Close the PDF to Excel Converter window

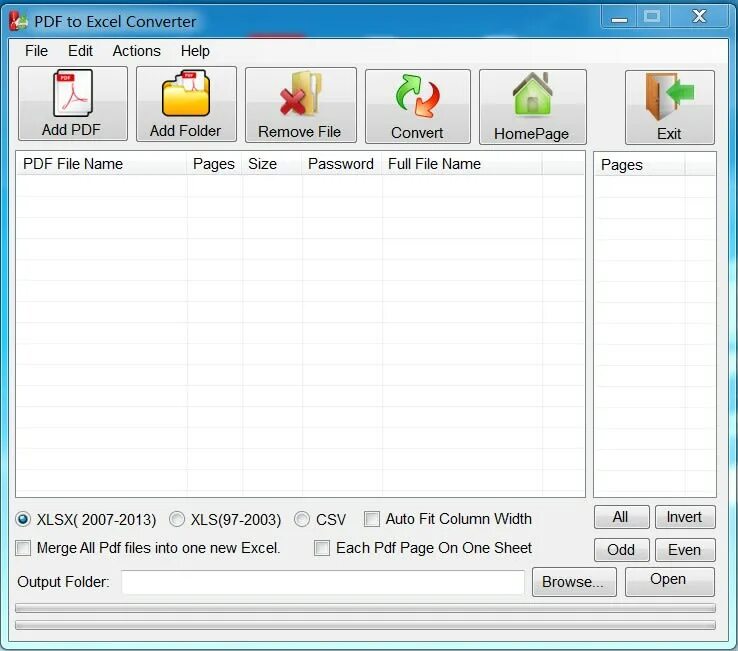tap(699, 17)
